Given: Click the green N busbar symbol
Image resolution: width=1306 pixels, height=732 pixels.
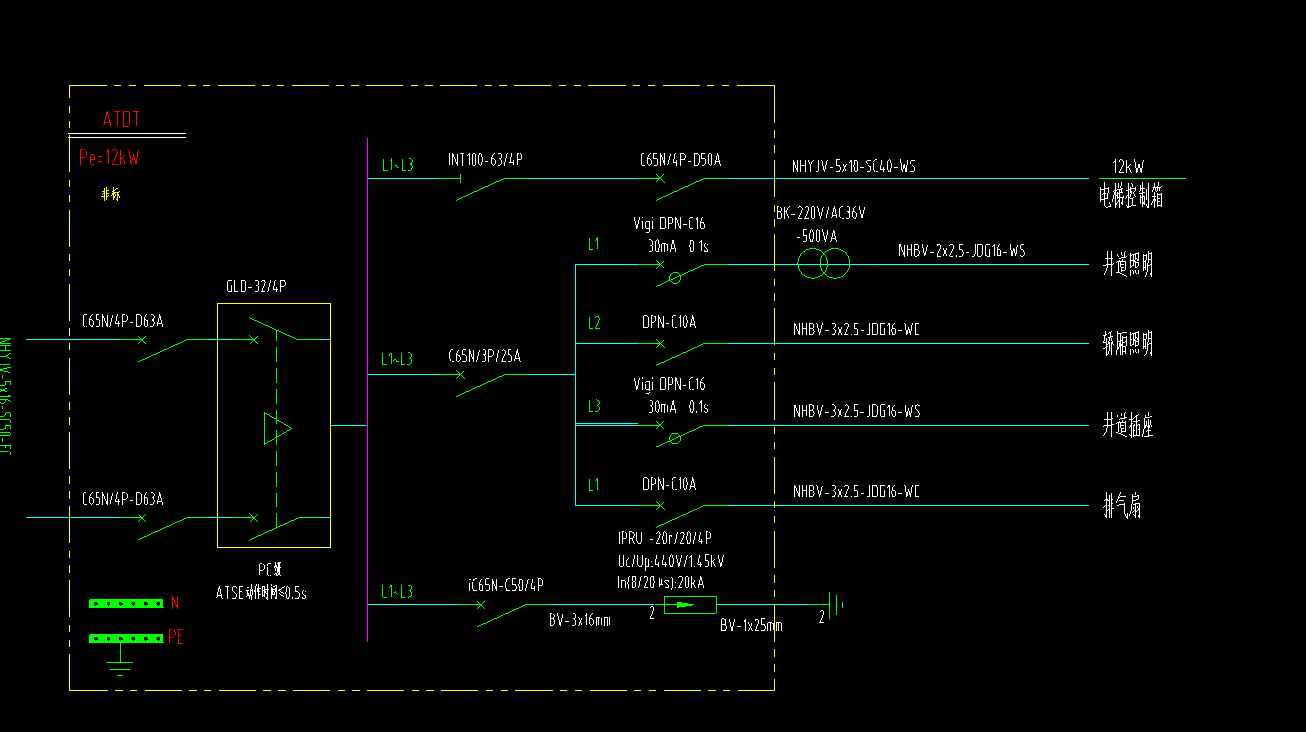Looking at the screenshot, I should point(126,603).
